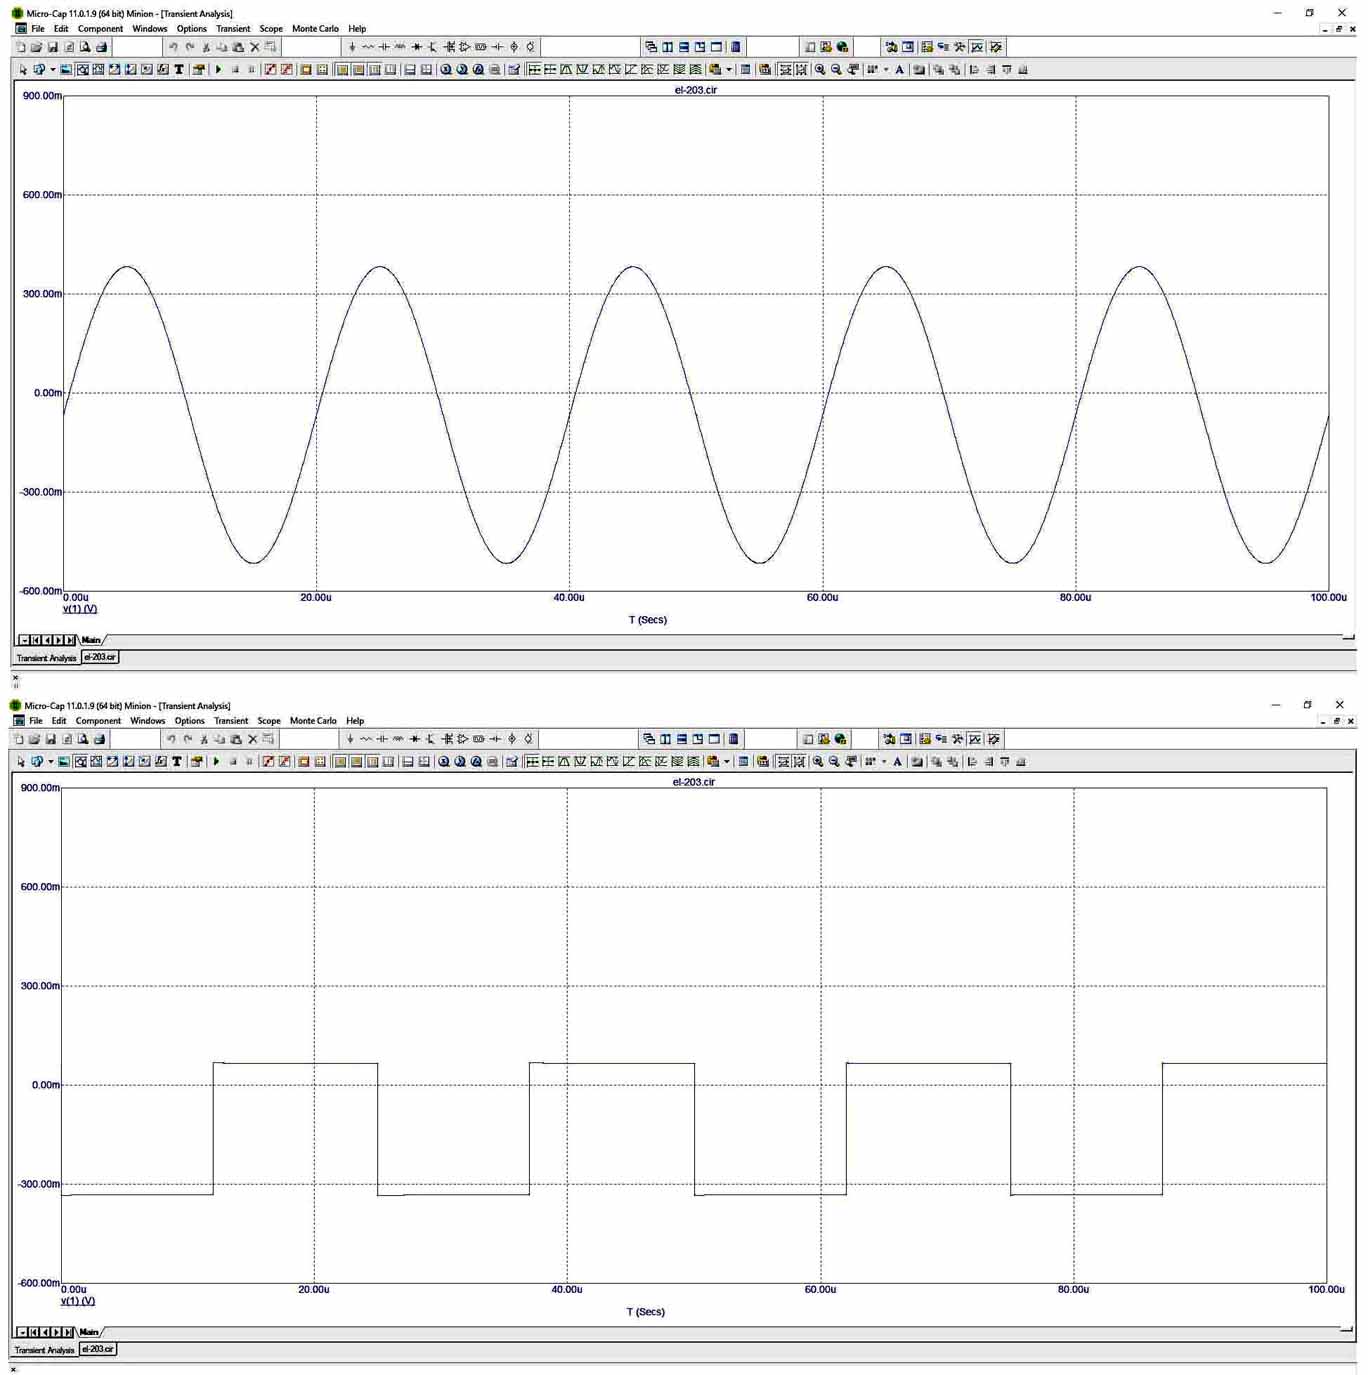Select the arrow pointer Select mode in upper window

pyautogui.click(x=22, y=70)
